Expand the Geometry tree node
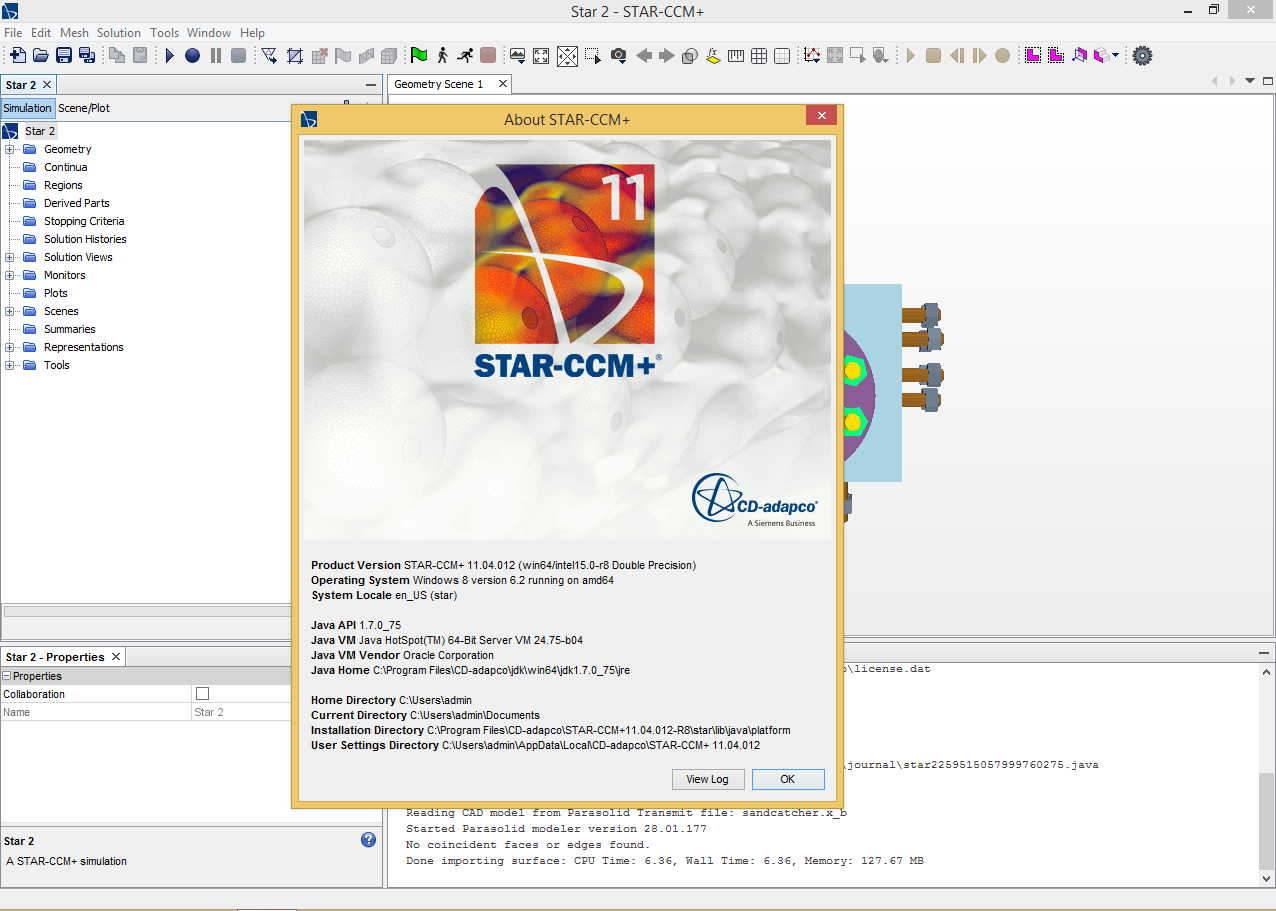The height and width of the screenshot is (911, 1276). [x=10, y=150]
